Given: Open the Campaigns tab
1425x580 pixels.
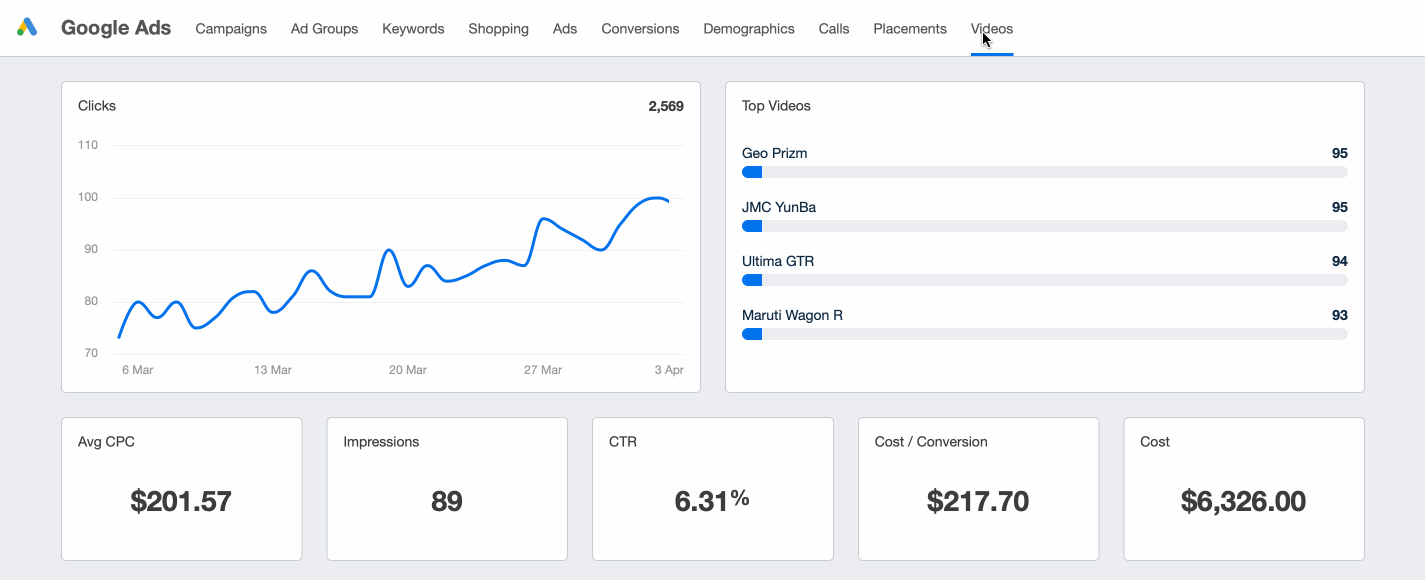Looking at the screenshot, I should (231, 29).
